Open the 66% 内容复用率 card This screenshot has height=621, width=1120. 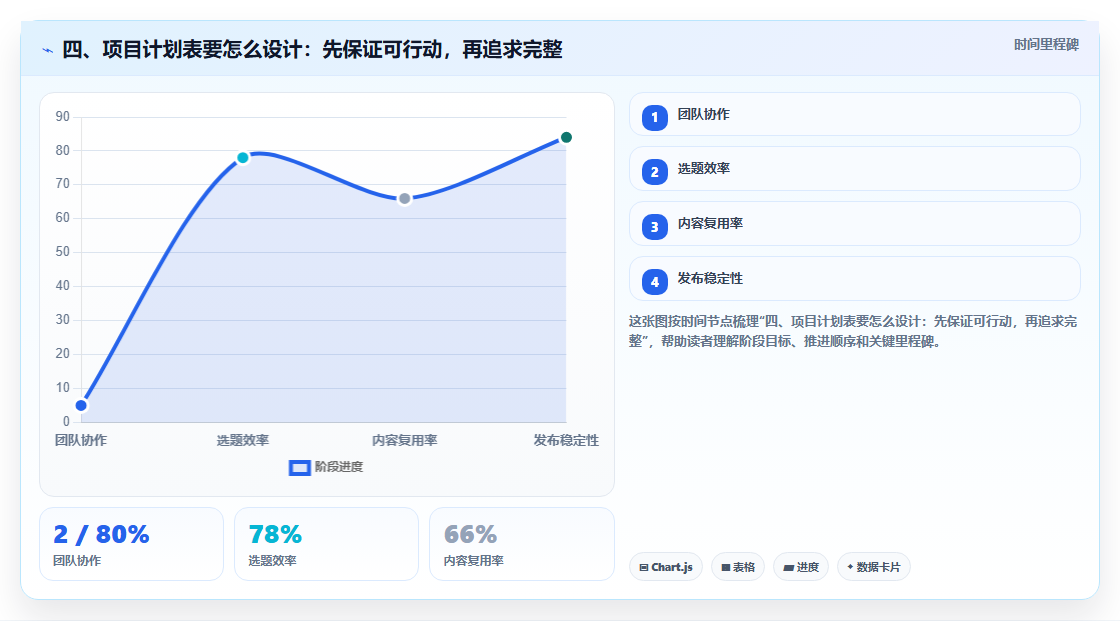pos(521,544)
